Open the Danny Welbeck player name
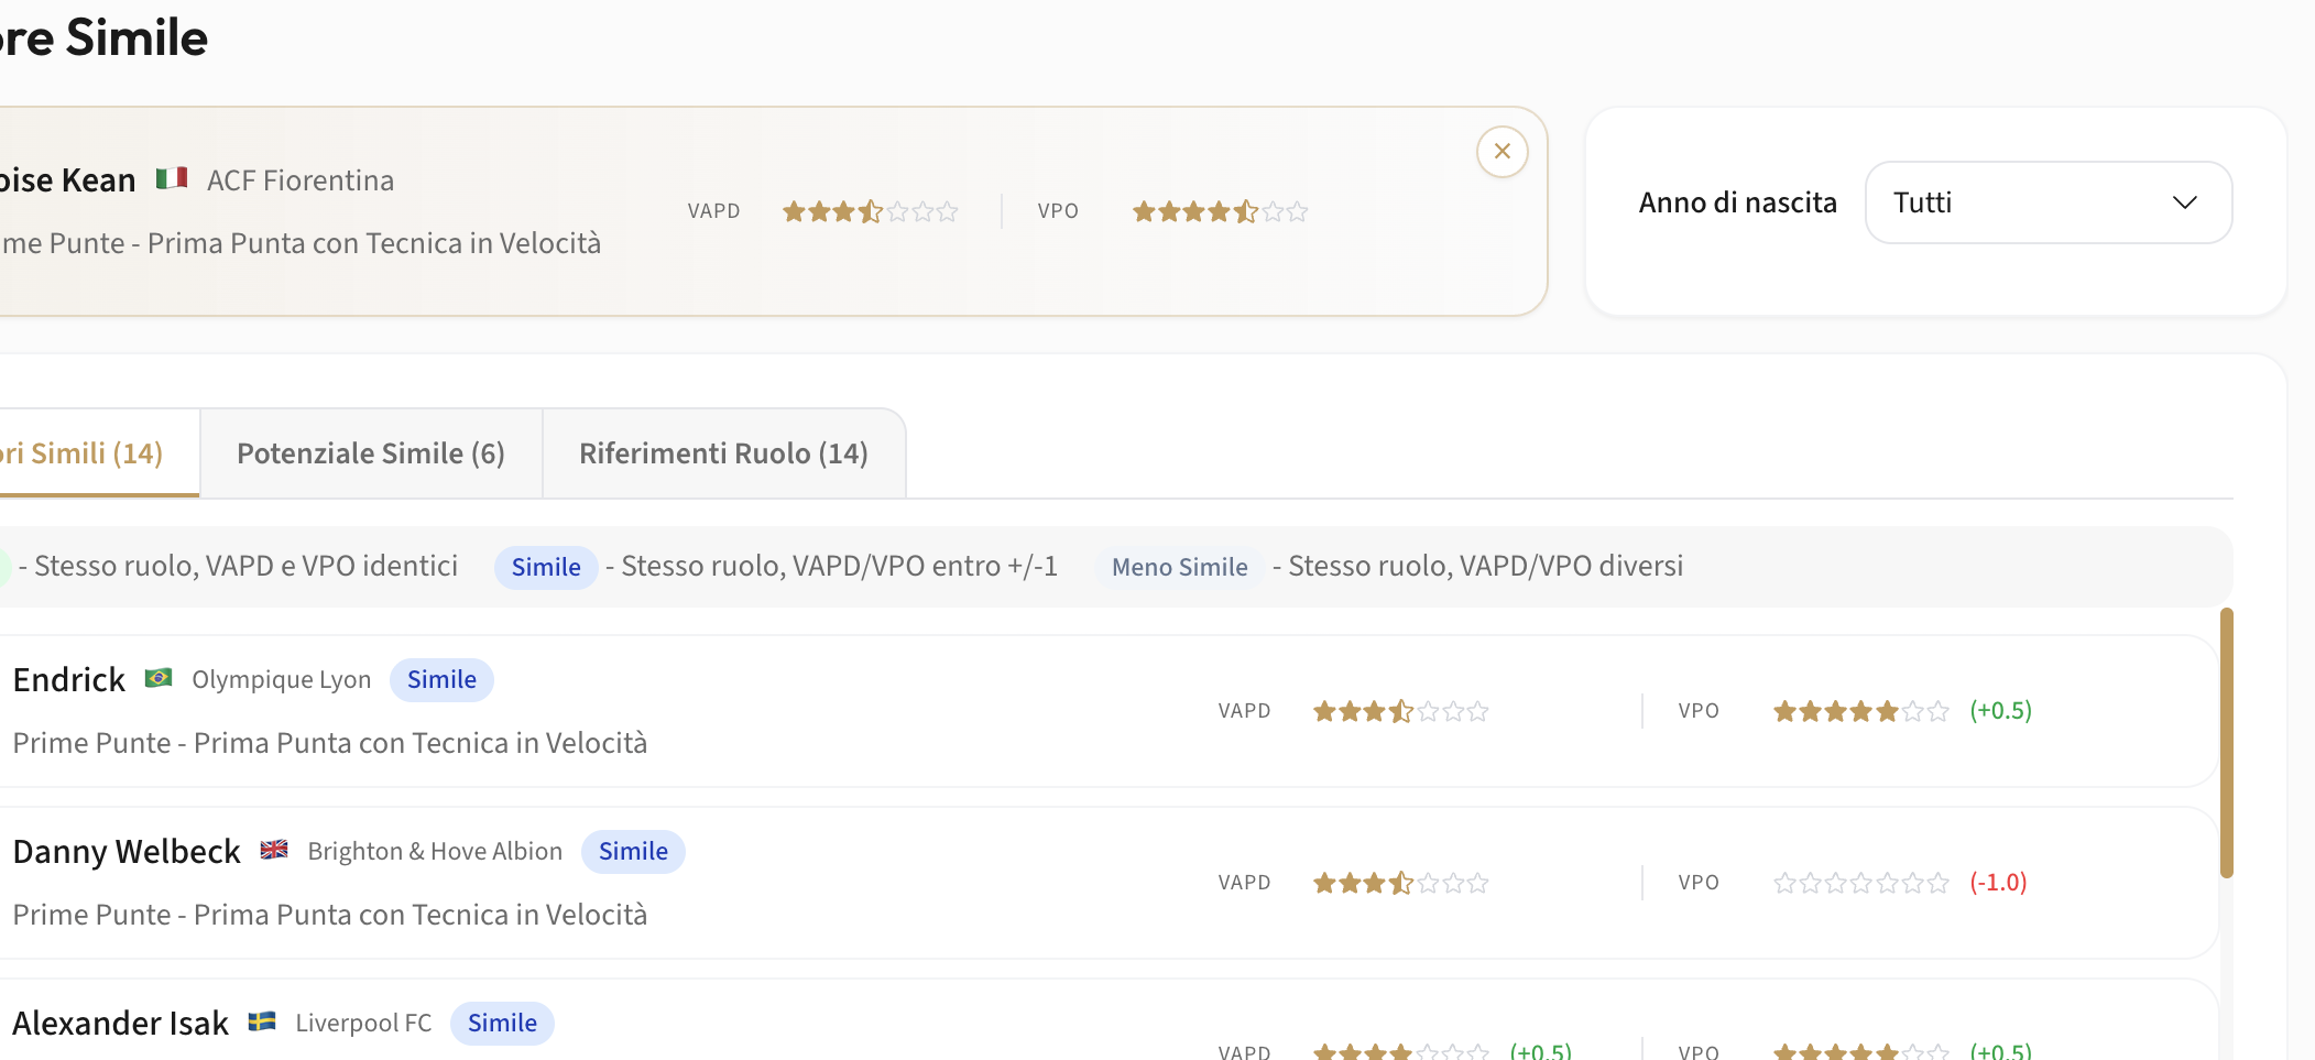 tap(126, 852)
